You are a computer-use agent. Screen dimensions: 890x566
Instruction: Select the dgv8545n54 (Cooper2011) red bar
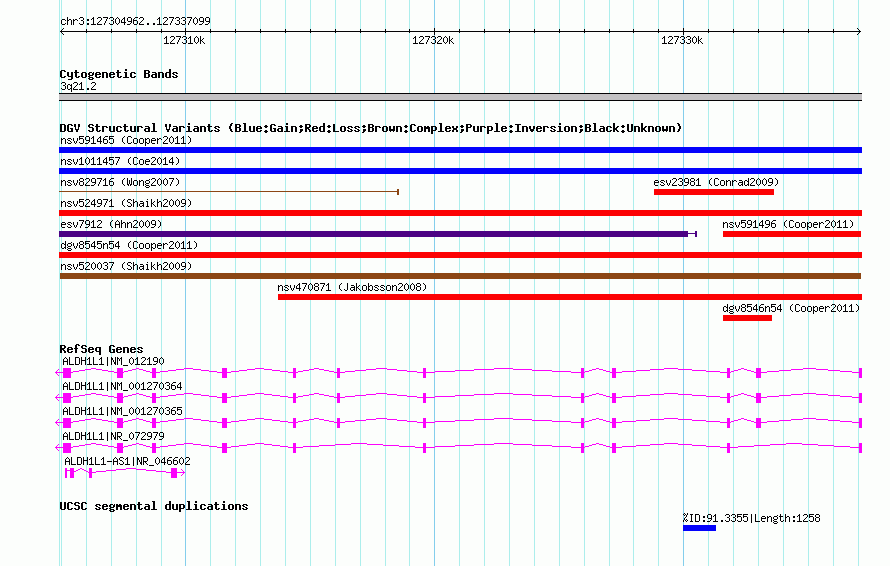coord(460,255)
